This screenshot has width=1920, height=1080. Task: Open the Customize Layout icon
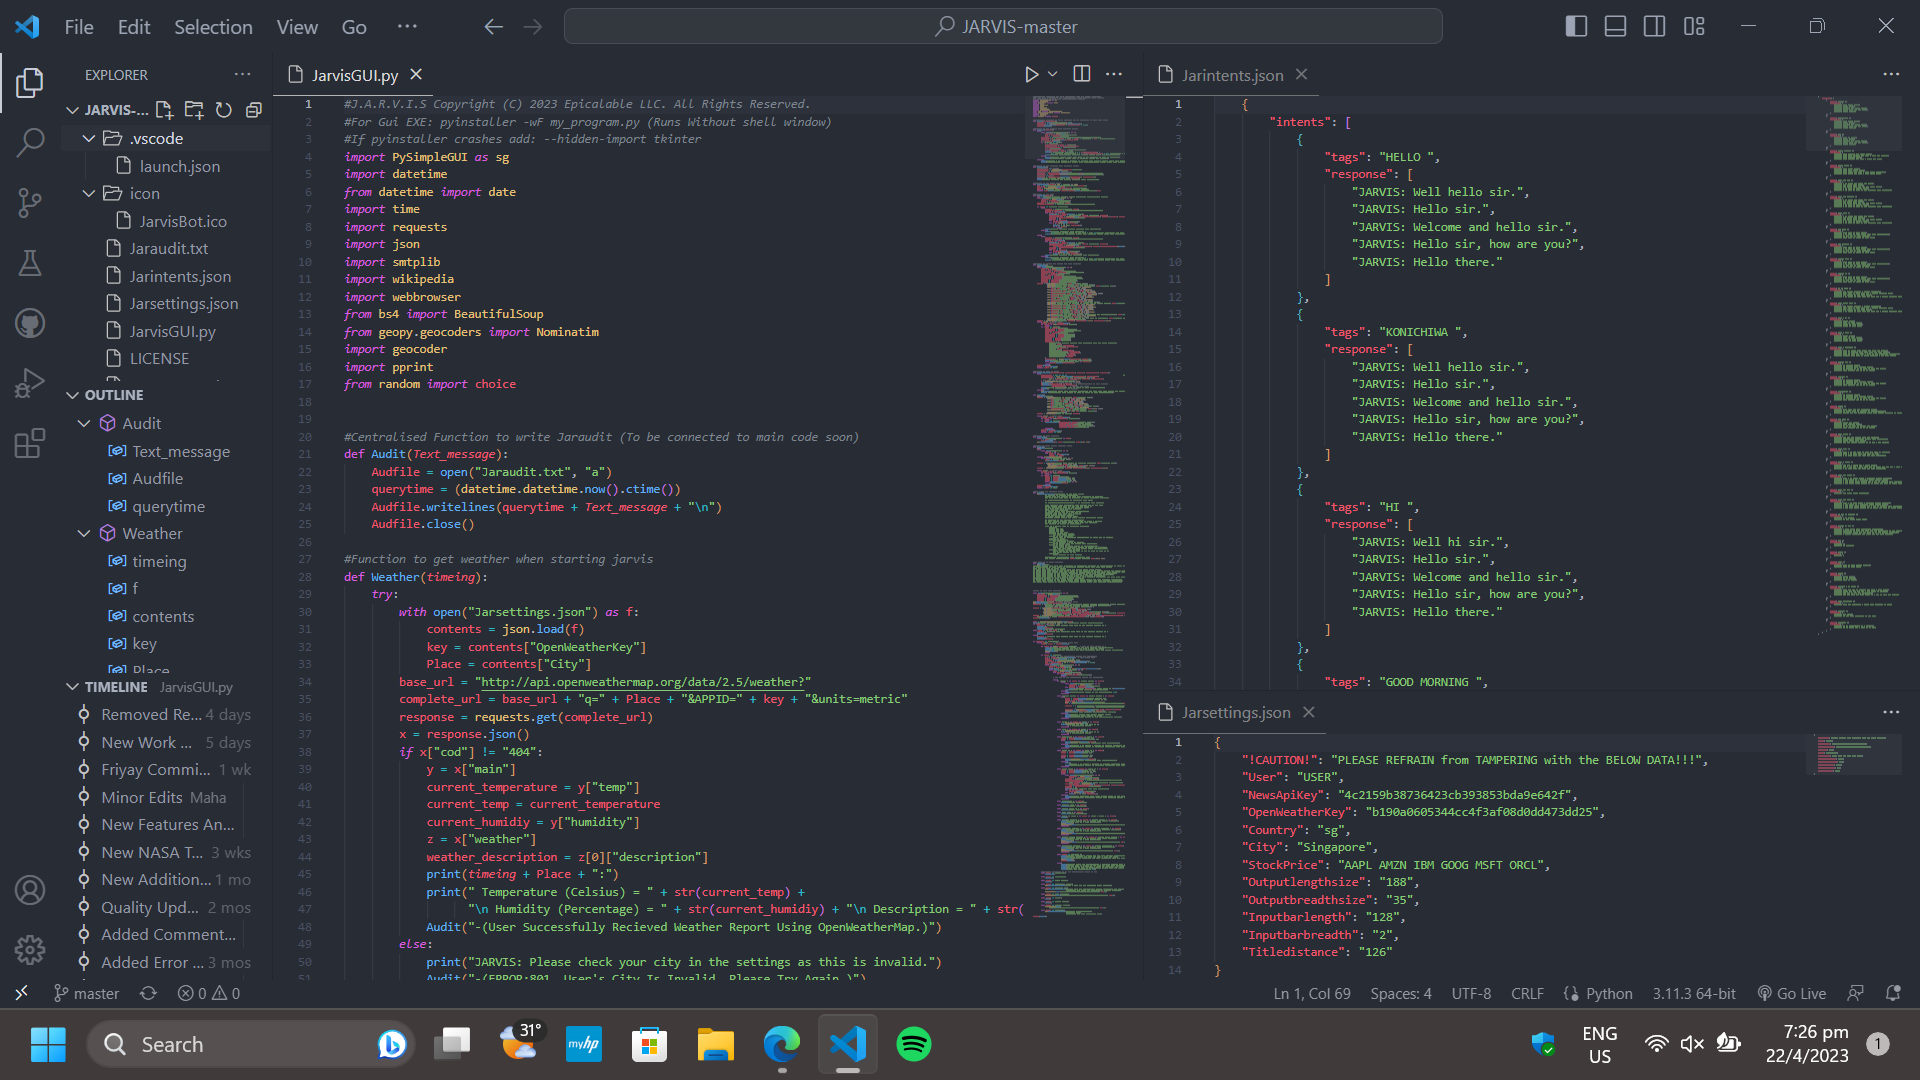(1694, 27)
